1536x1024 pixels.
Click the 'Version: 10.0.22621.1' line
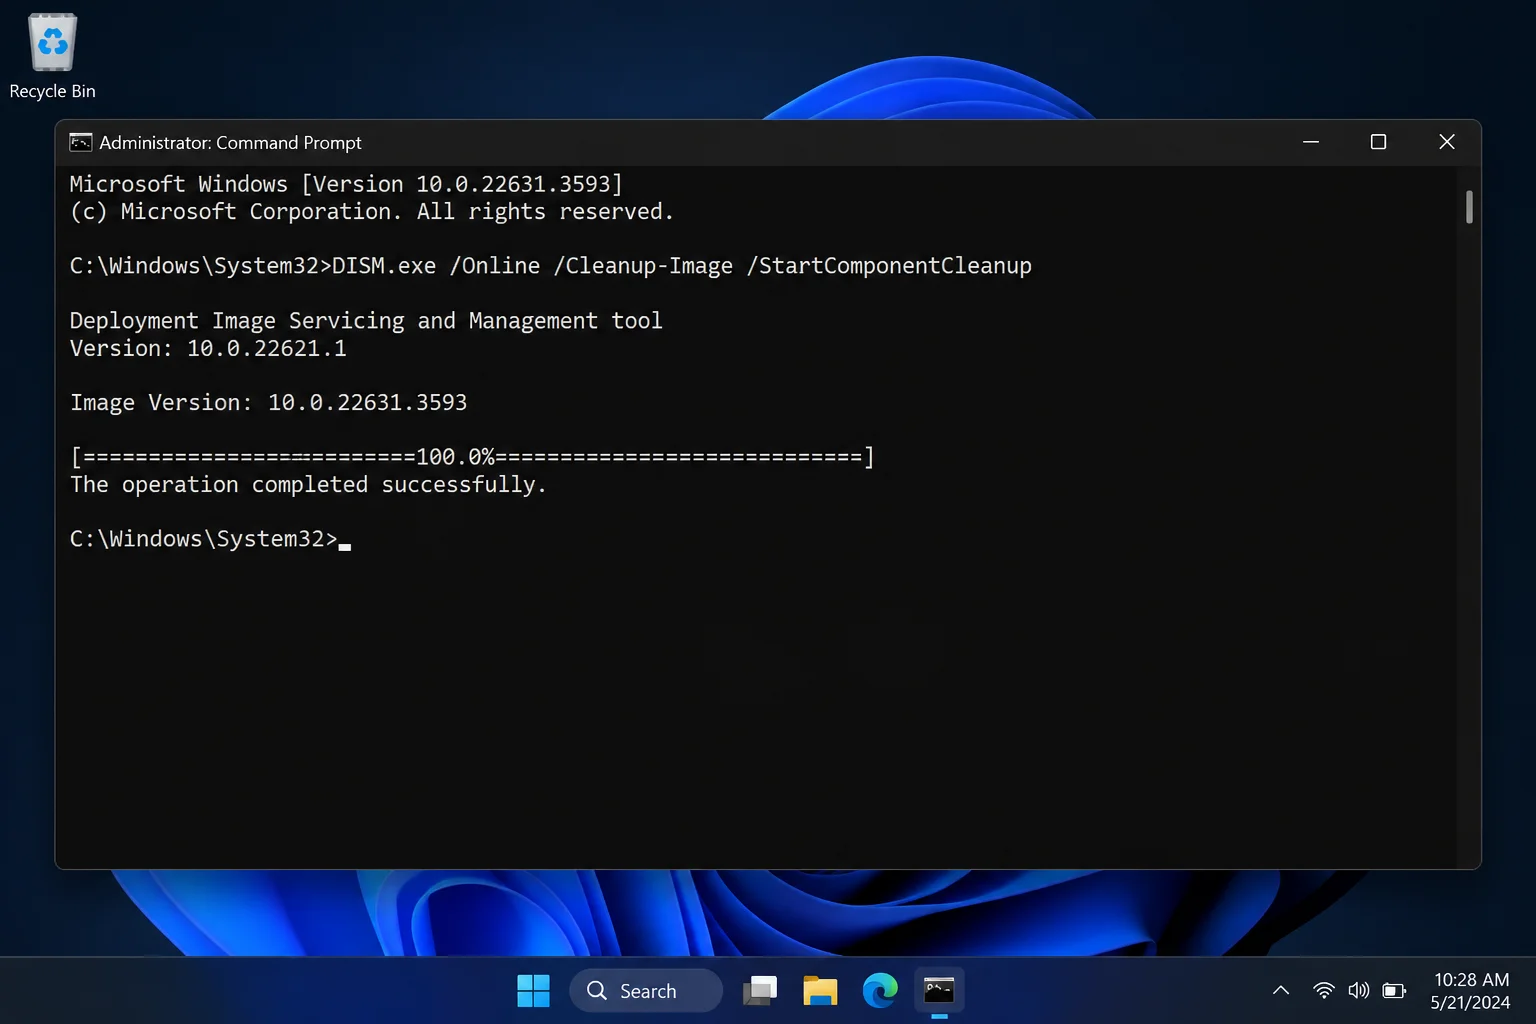click(208, 349)
